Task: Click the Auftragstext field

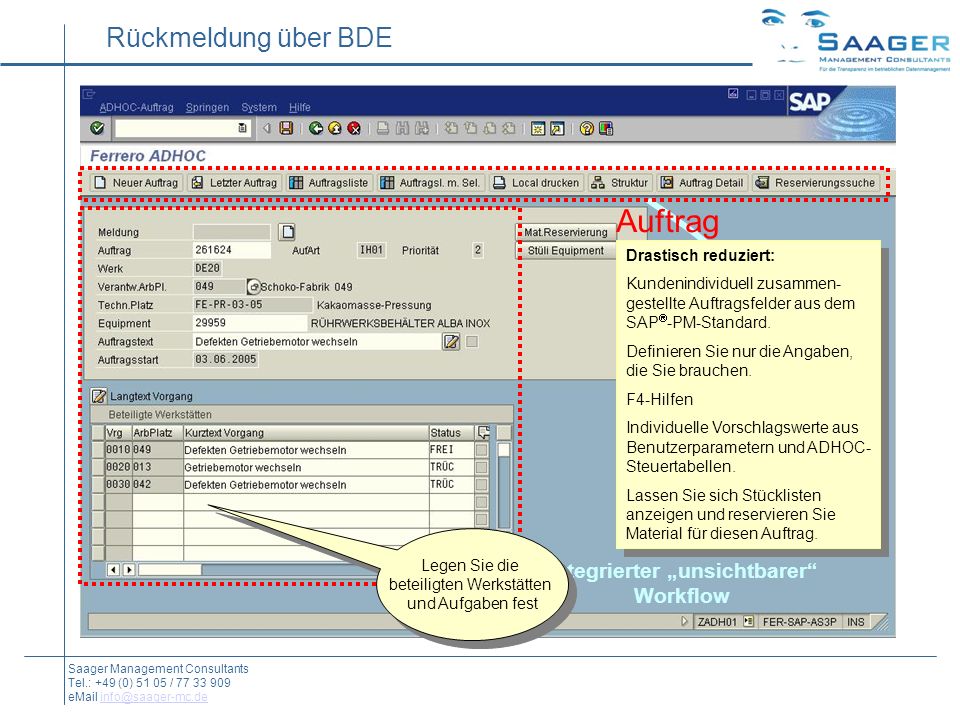Action: (316, 342)
